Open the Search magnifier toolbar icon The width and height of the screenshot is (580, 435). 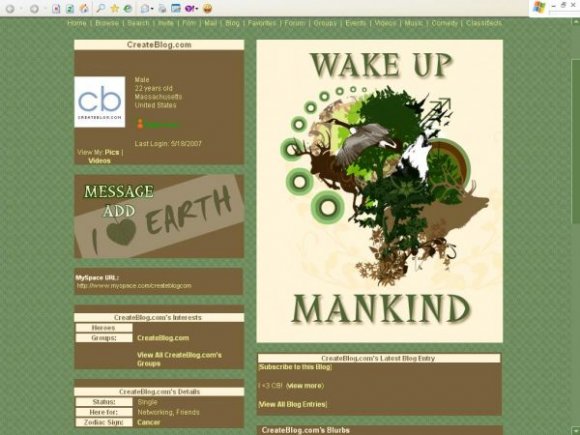click(x=100, y=8)
